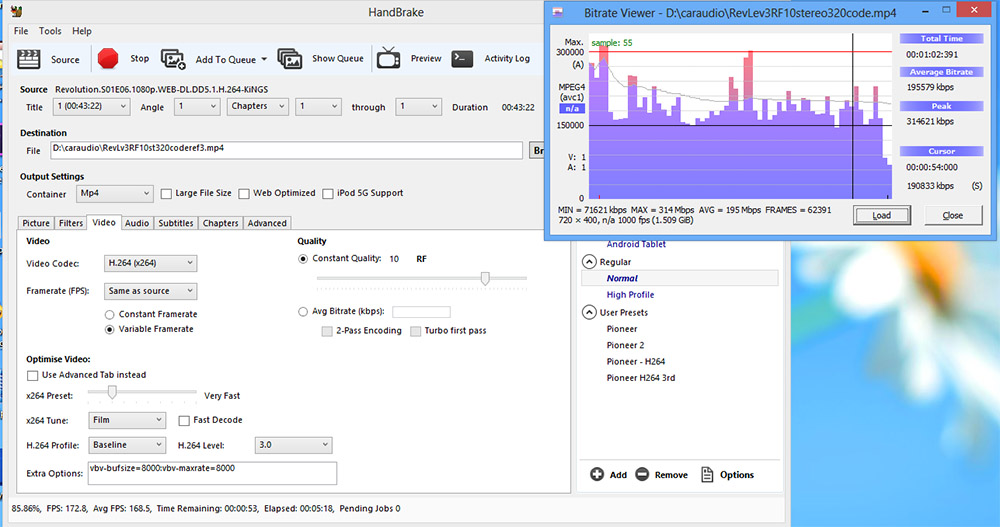1000x527 pixels.
Task: Switch to the Advanced tab
Action: [x=267, y=223]
